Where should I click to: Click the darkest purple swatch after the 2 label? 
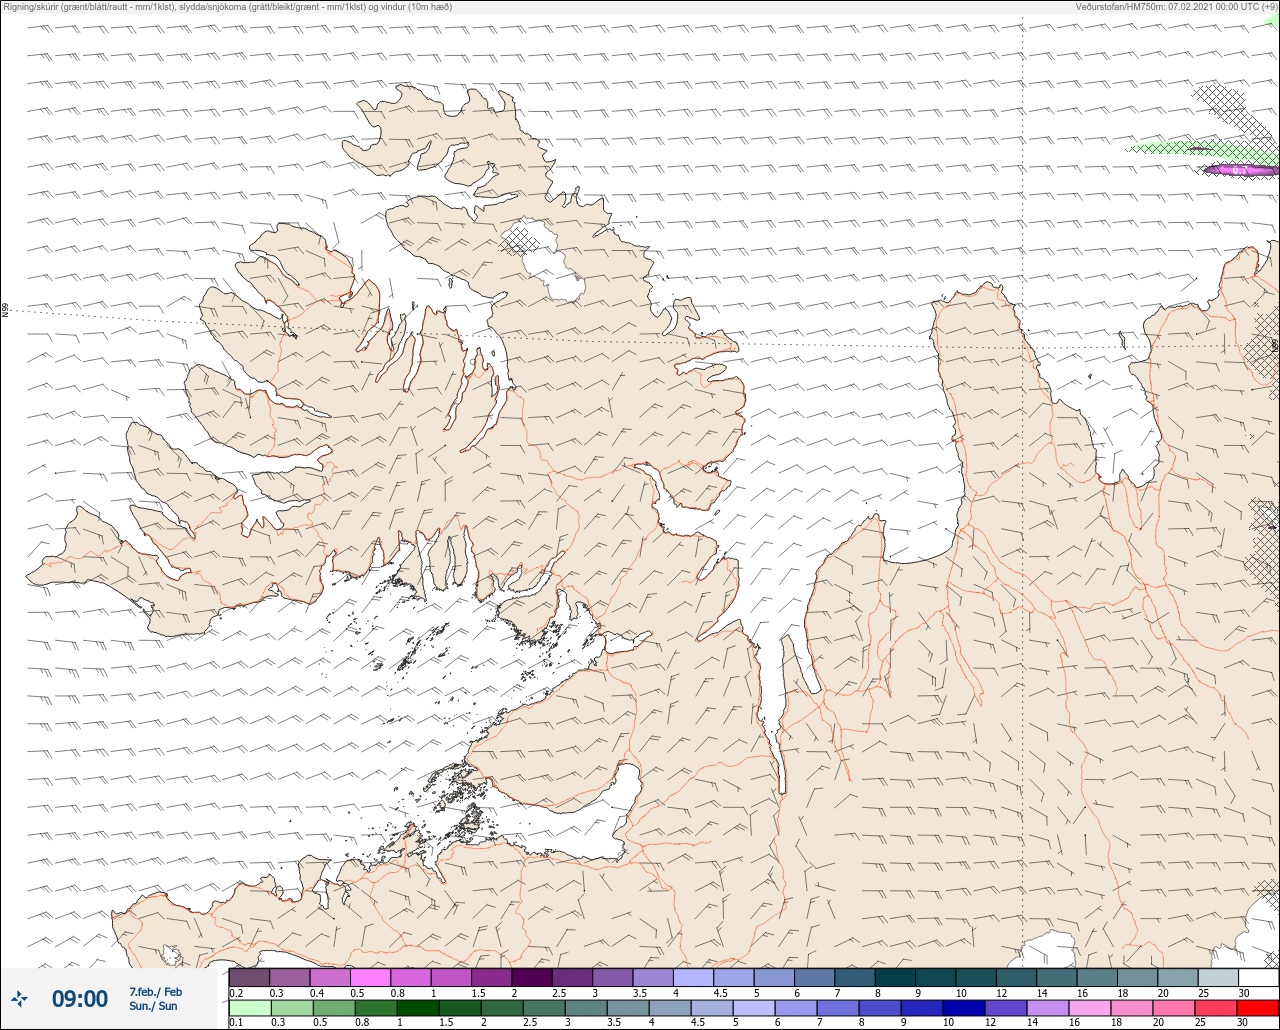tap(532, 977)
